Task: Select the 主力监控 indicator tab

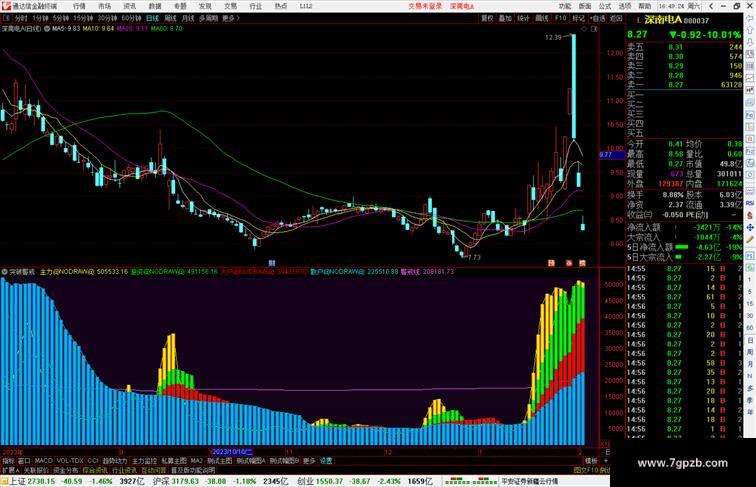Action: coord(144,461)
